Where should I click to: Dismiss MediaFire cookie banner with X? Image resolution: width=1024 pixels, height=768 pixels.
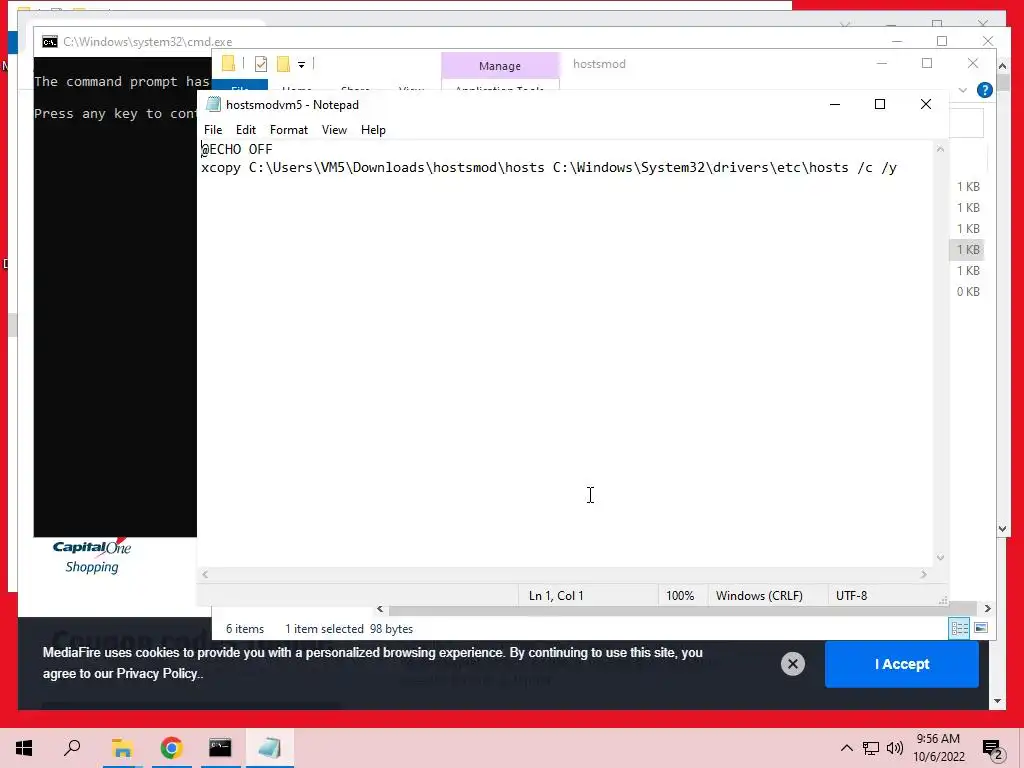(792, 664)
